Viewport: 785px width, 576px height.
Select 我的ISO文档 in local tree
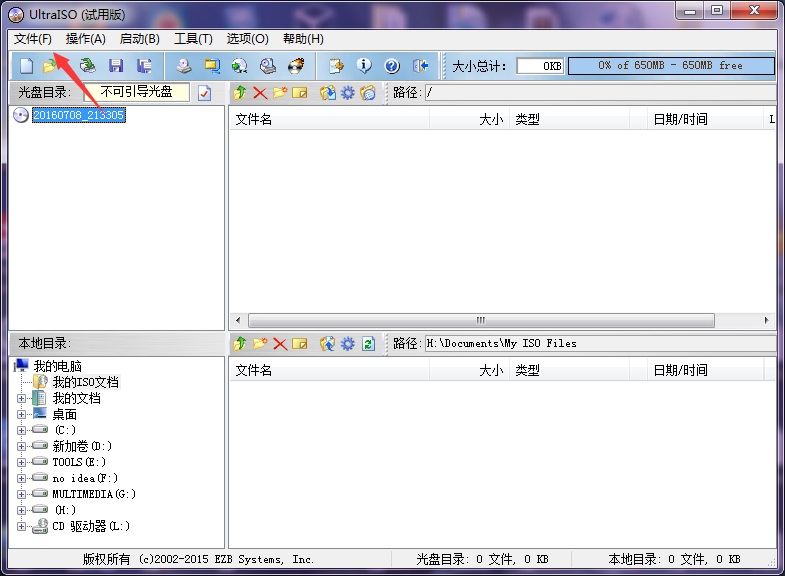pyautogui.click(x=86, y=382)
